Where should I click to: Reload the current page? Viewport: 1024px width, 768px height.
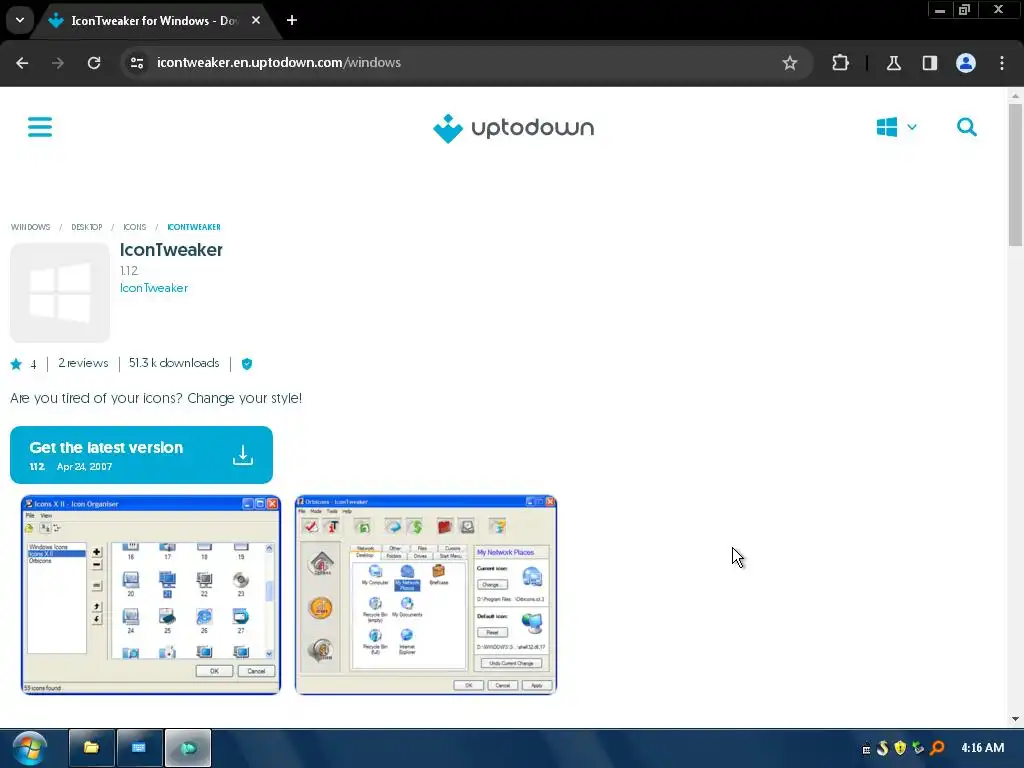pyautogui.click(x=94, y=63)
